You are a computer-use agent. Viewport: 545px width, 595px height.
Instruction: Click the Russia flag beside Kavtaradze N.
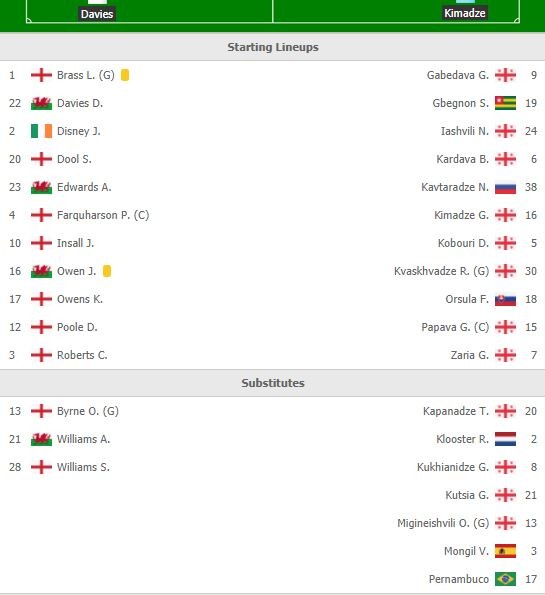[x=505, y=187]
